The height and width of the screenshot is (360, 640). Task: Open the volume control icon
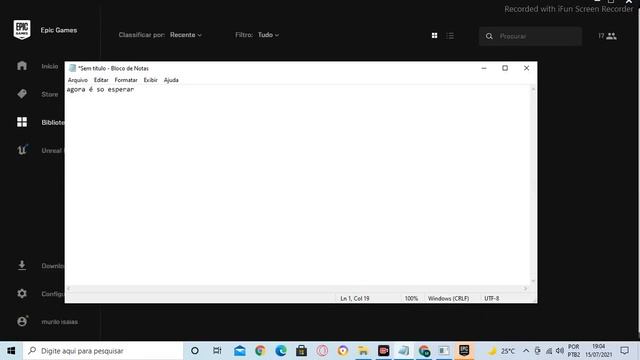[x=560, y=351]
